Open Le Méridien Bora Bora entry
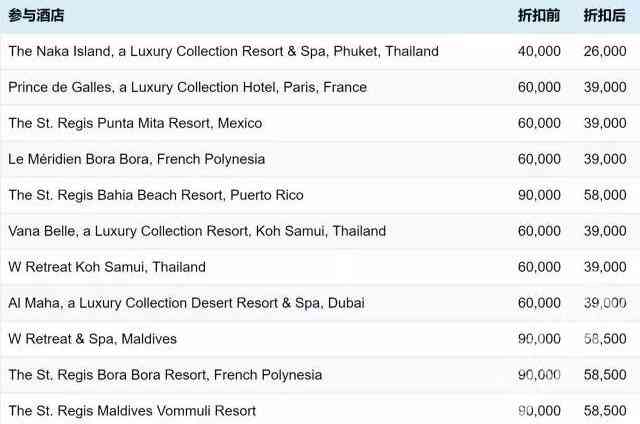This screenshot has width=640, height=424. click(x=136, y=159)
